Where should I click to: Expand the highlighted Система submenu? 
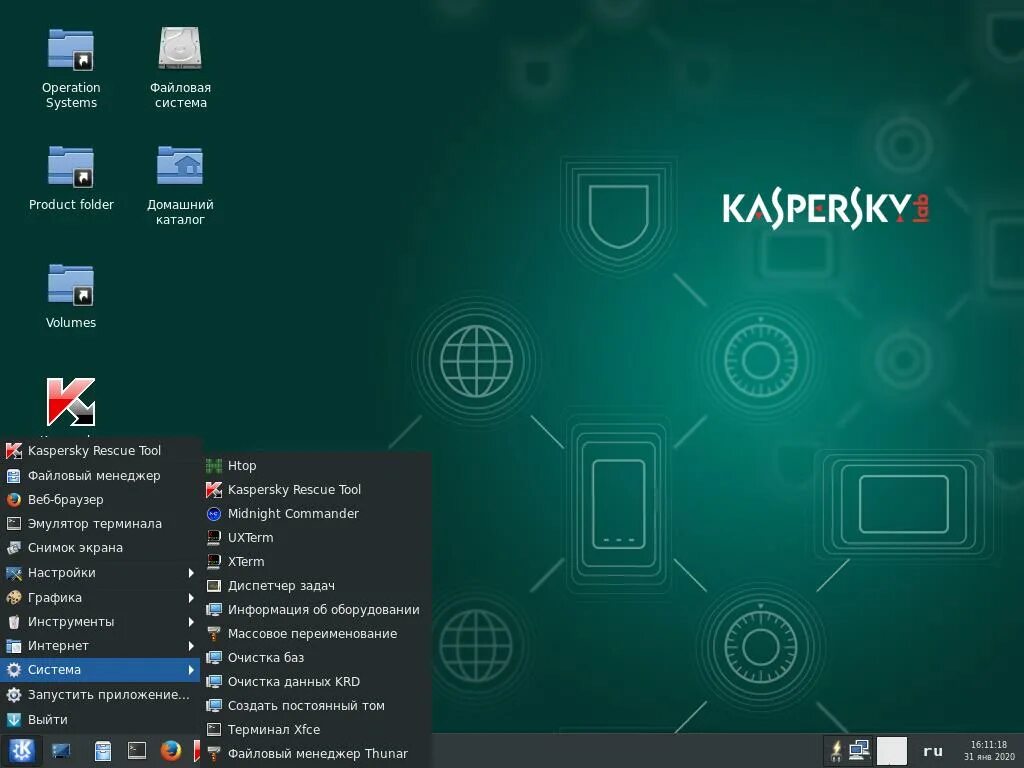point(101,670)
